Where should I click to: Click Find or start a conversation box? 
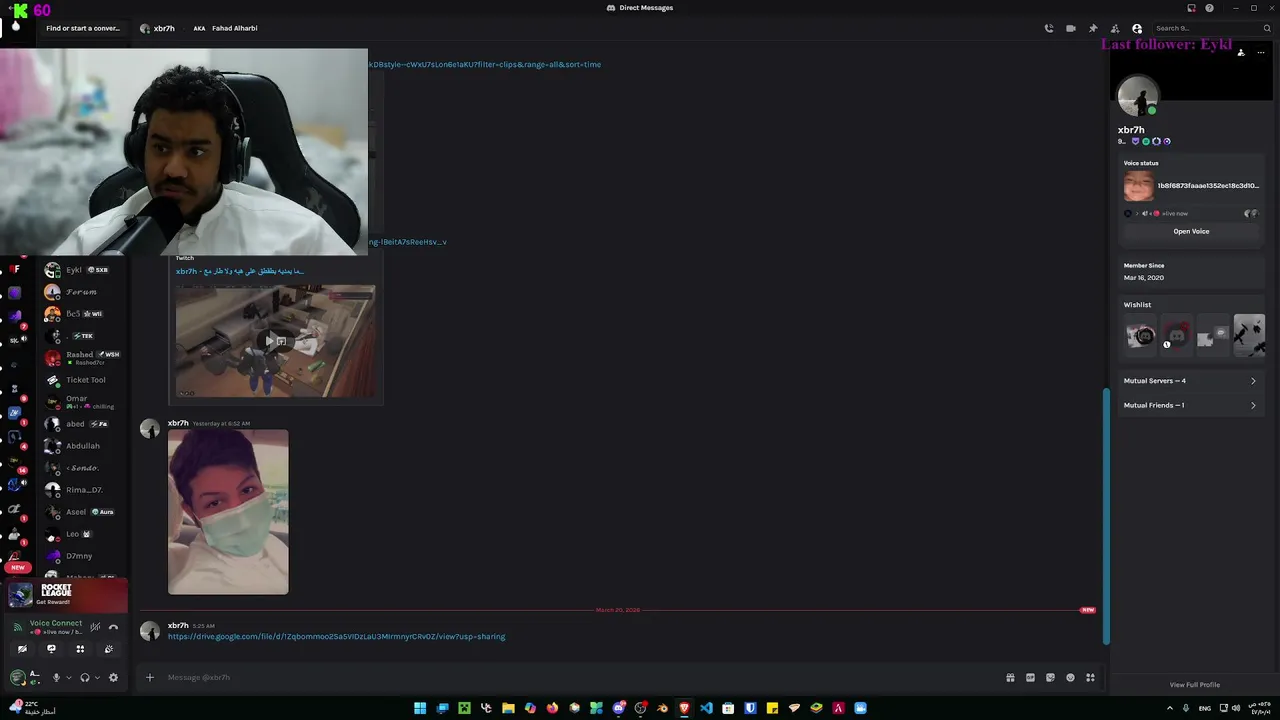83,28
